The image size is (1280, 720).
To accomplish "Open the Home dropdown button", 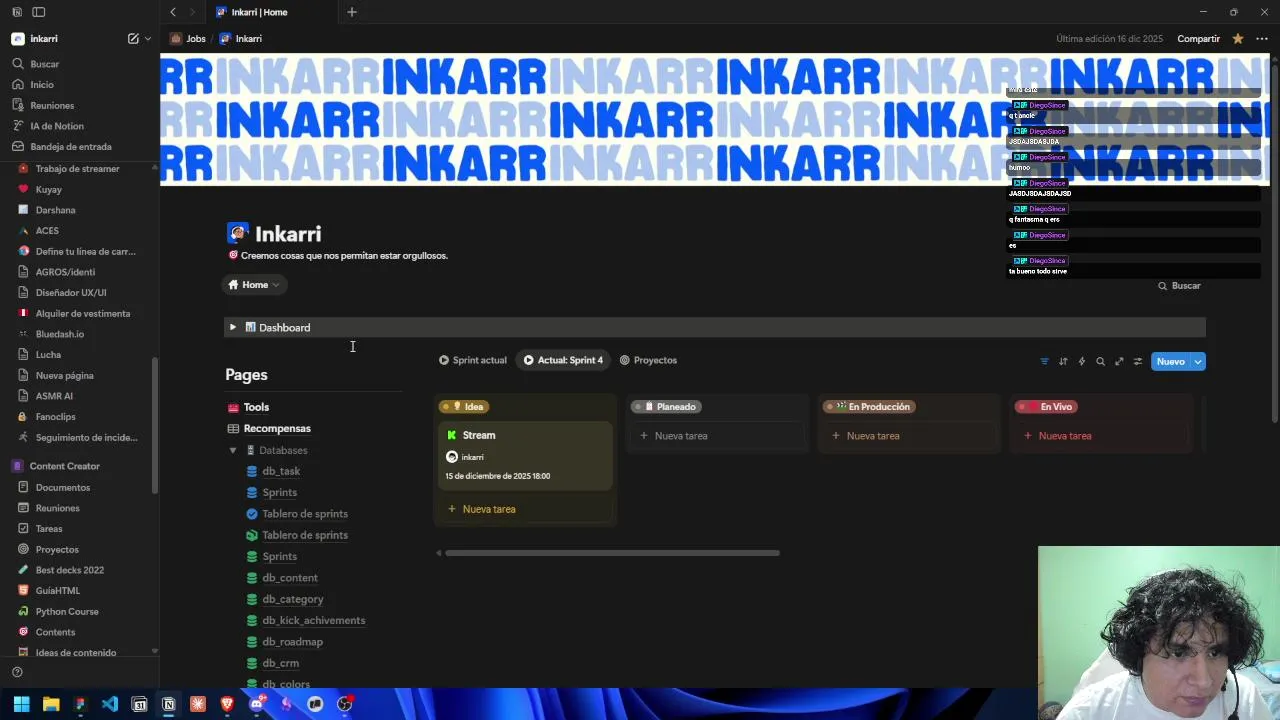I will click(x=254, y=285).
